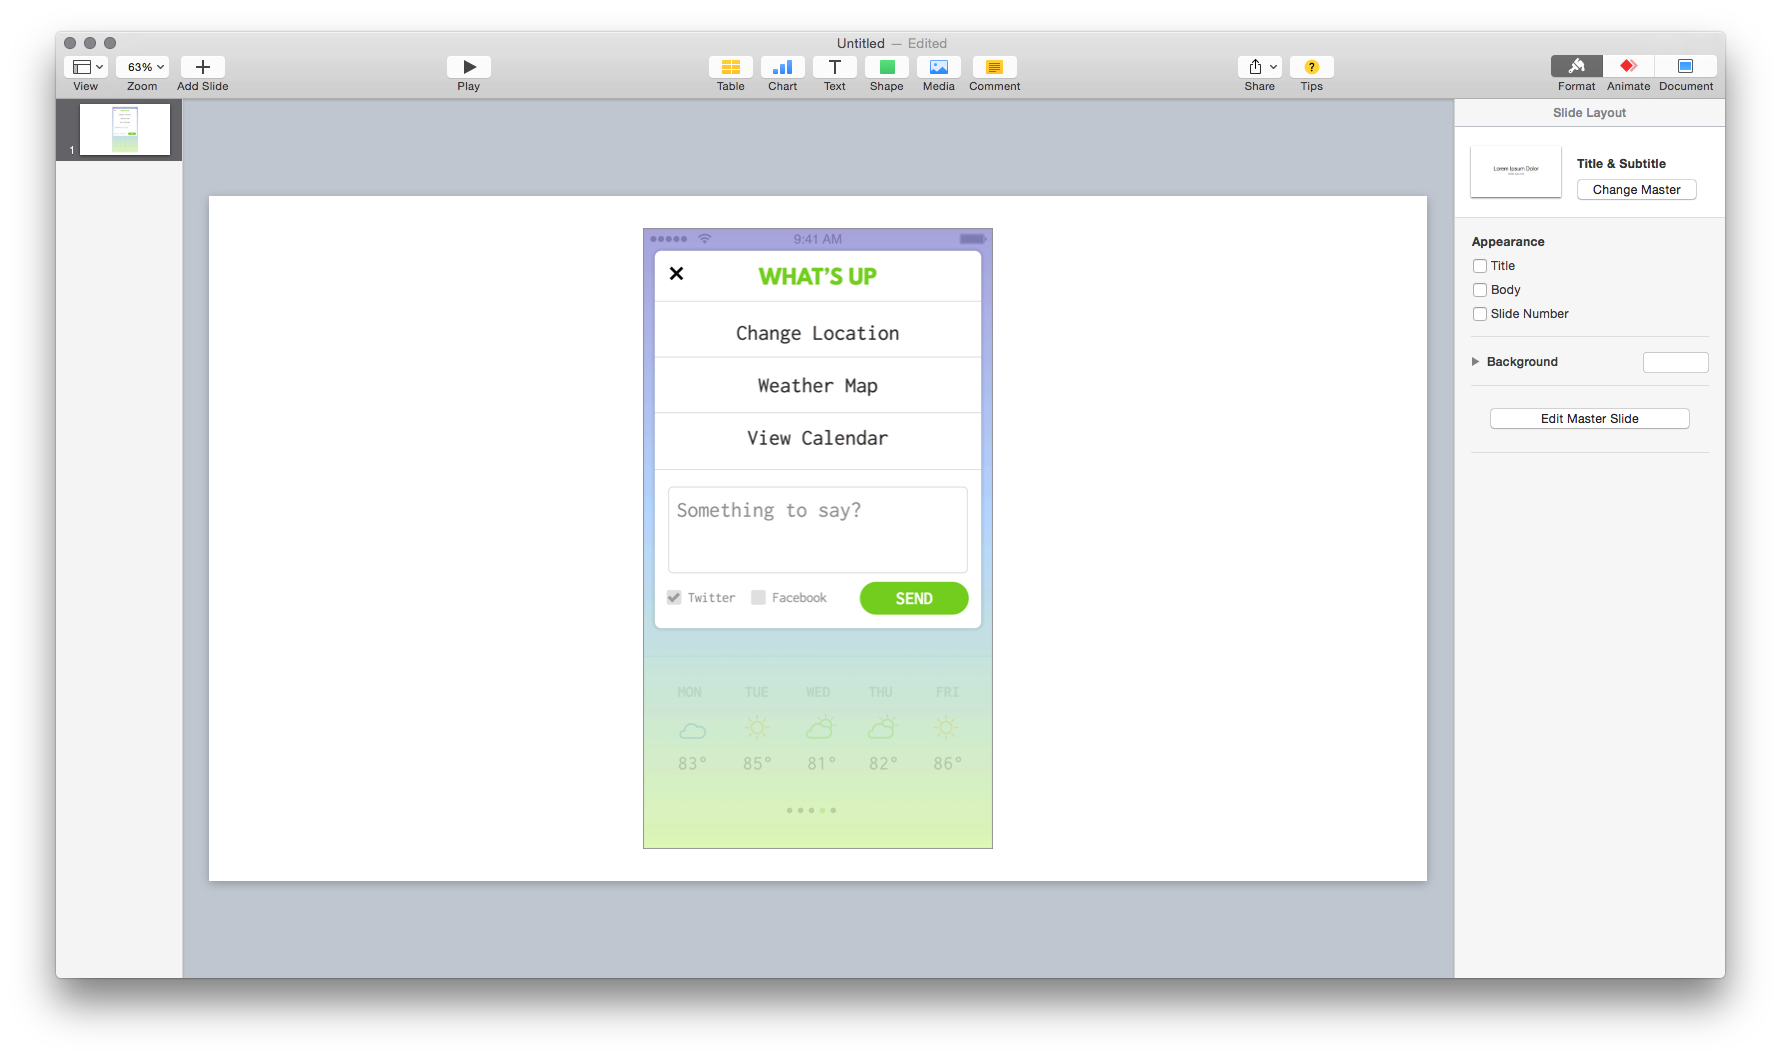Image resolution: width=1781 pixels, height=1058 pixels.
Task: Insert a Shape from the toolbar
Action: pos(886,67)
